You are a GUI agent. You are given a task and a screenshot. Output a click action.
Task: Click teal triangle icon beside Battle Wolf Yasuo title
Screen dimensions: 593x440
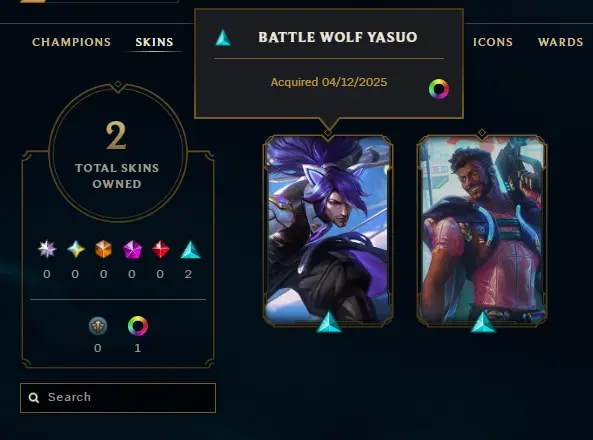[223, 38]
